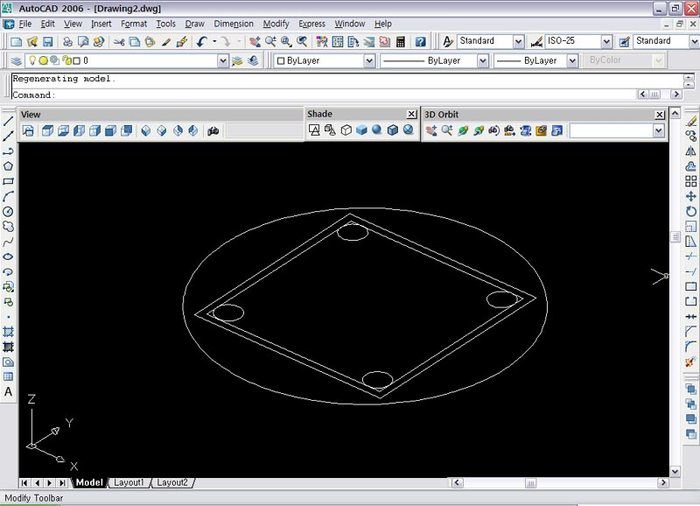Open the ISO-25 dimension style dropdown

(606, 42)
